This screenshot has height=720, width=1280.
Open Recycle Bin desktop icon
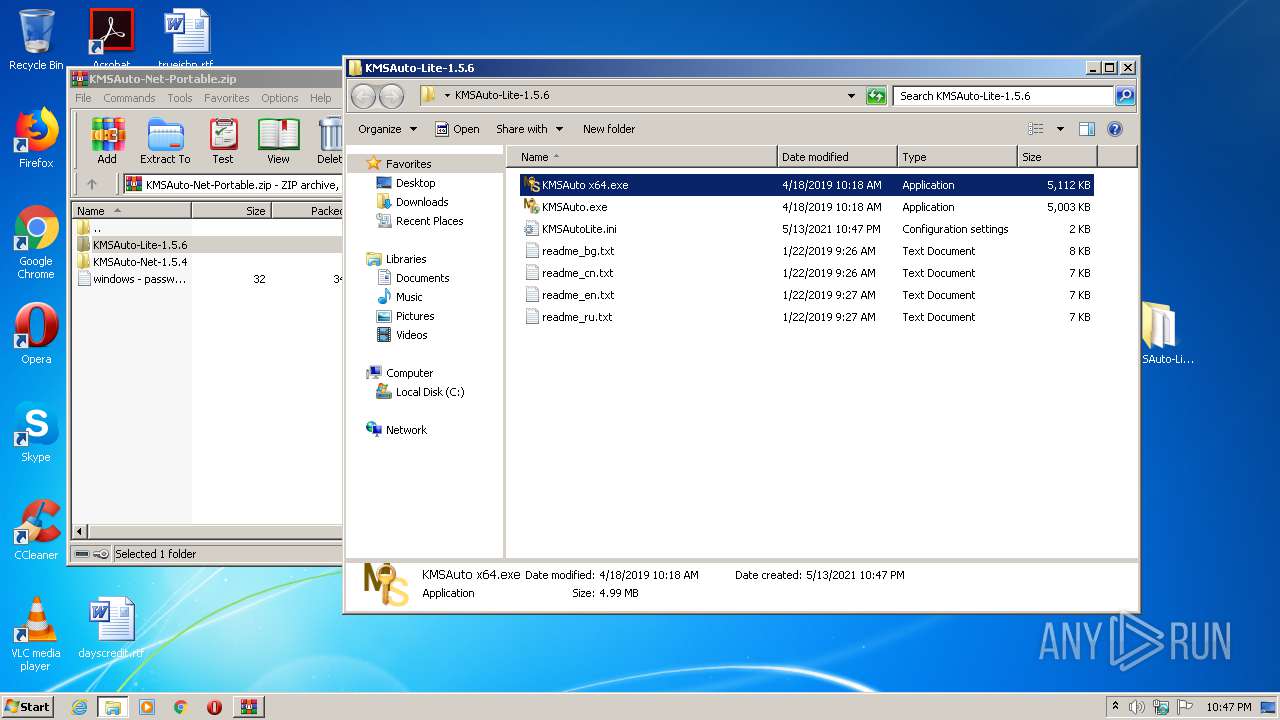click(36, 40)
